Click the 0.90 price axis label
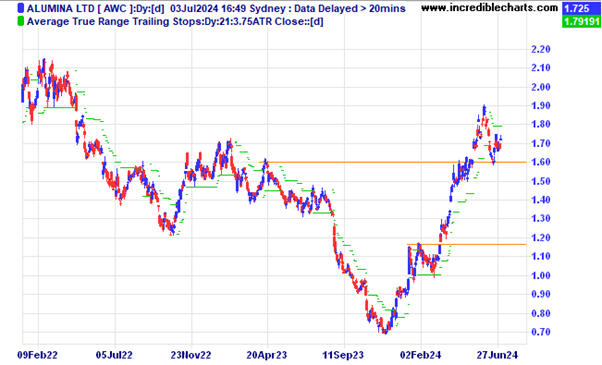 coord(541,294)
